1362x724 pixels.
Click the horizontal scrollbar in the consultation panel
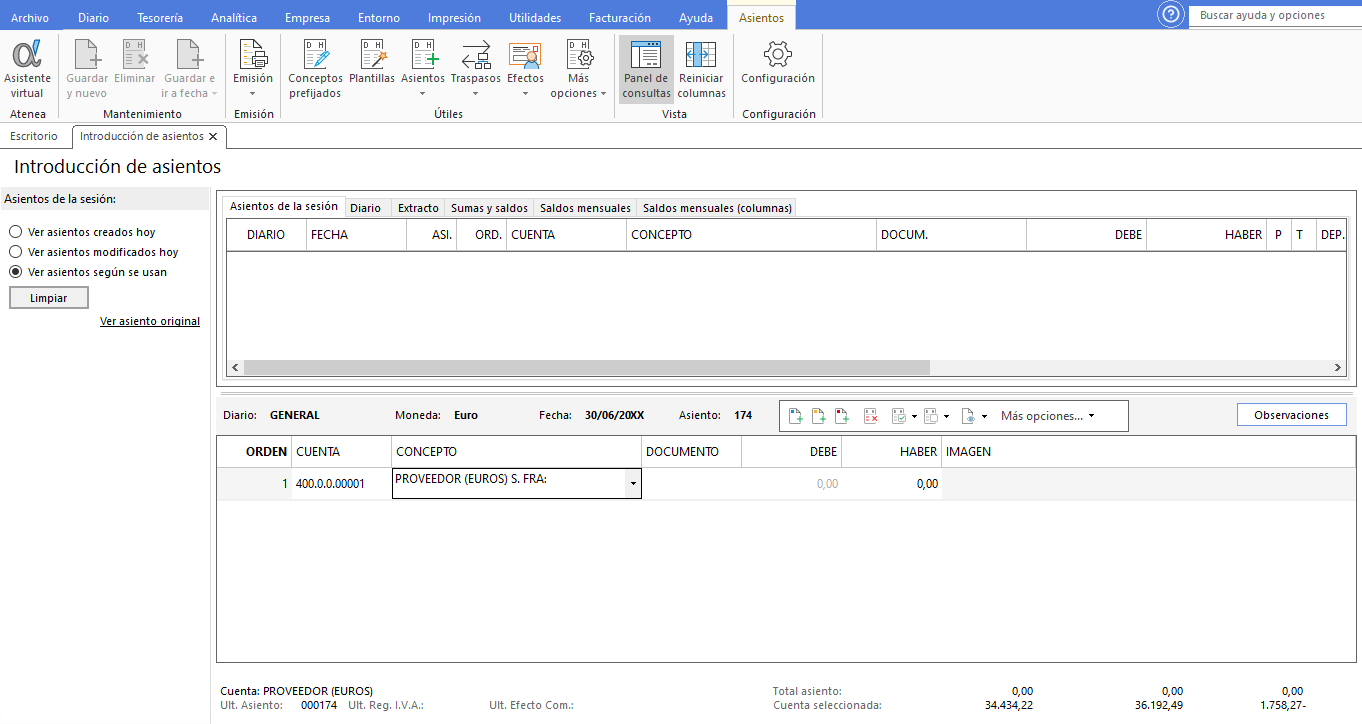pyautogui.click(x=586, y=368)
